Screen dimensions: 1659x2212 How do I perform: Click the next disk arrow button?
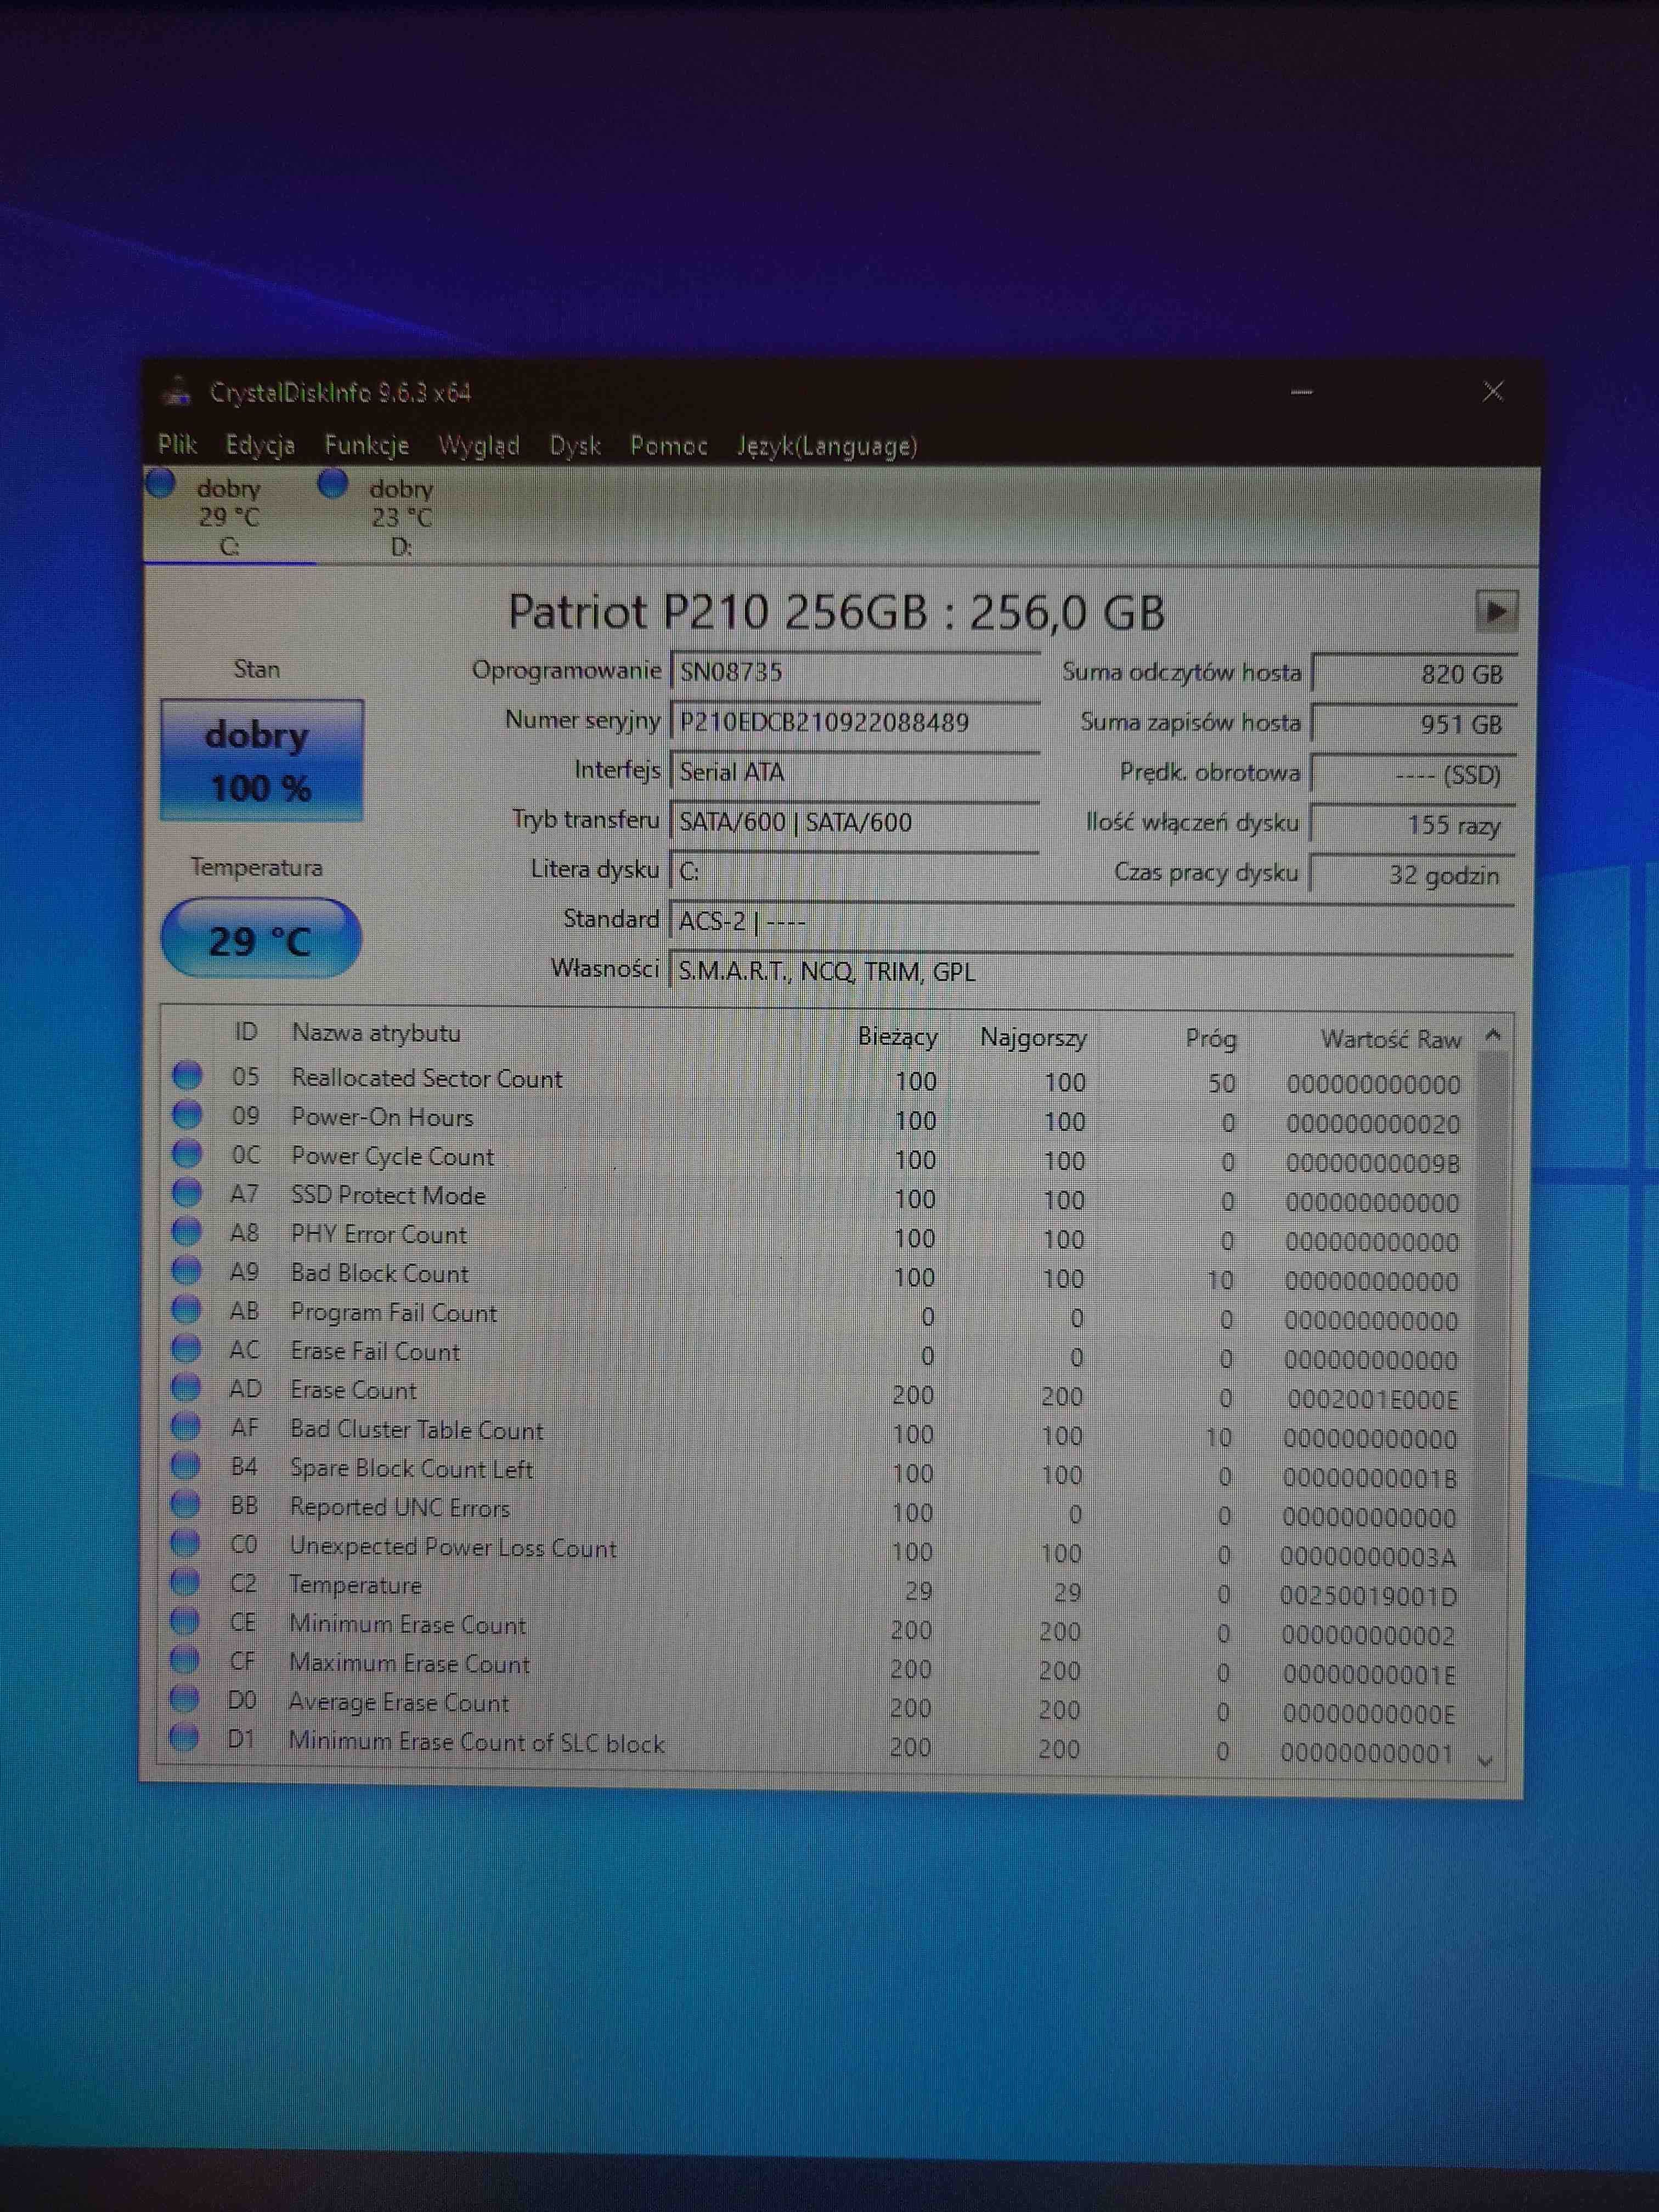pyautogui.click(x=1496, y=611)
